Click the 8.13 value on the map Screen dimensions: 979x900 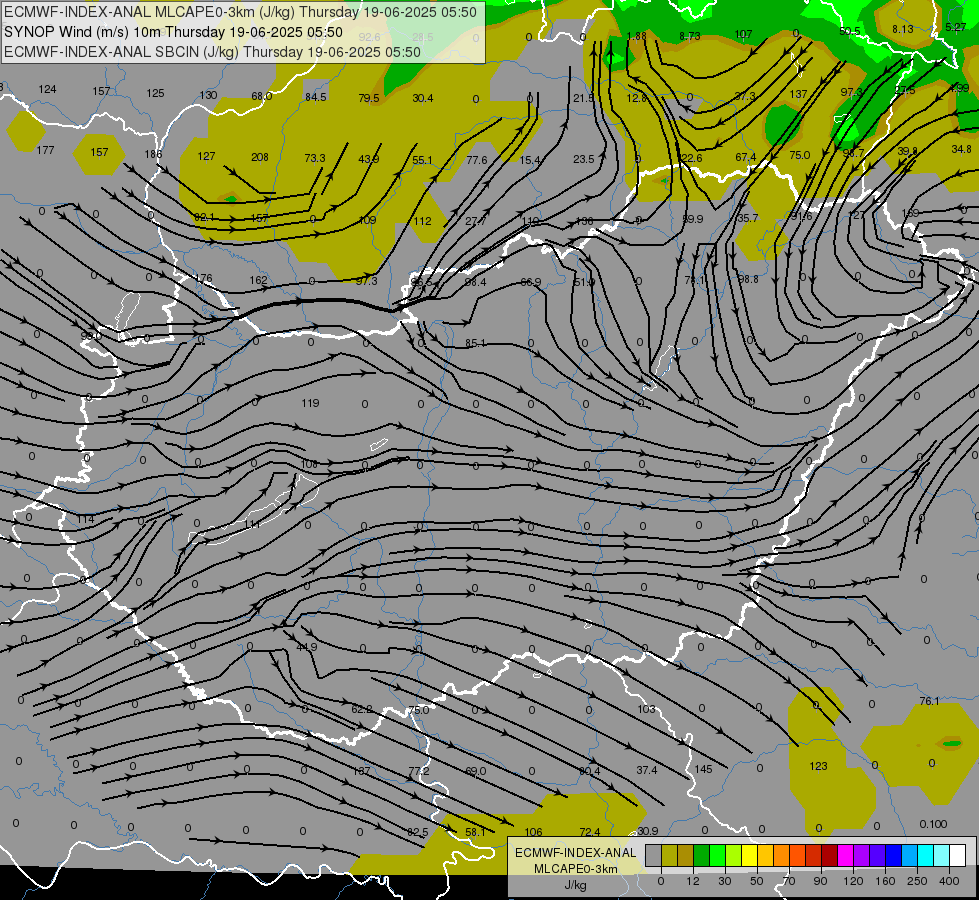click(902, 29)
